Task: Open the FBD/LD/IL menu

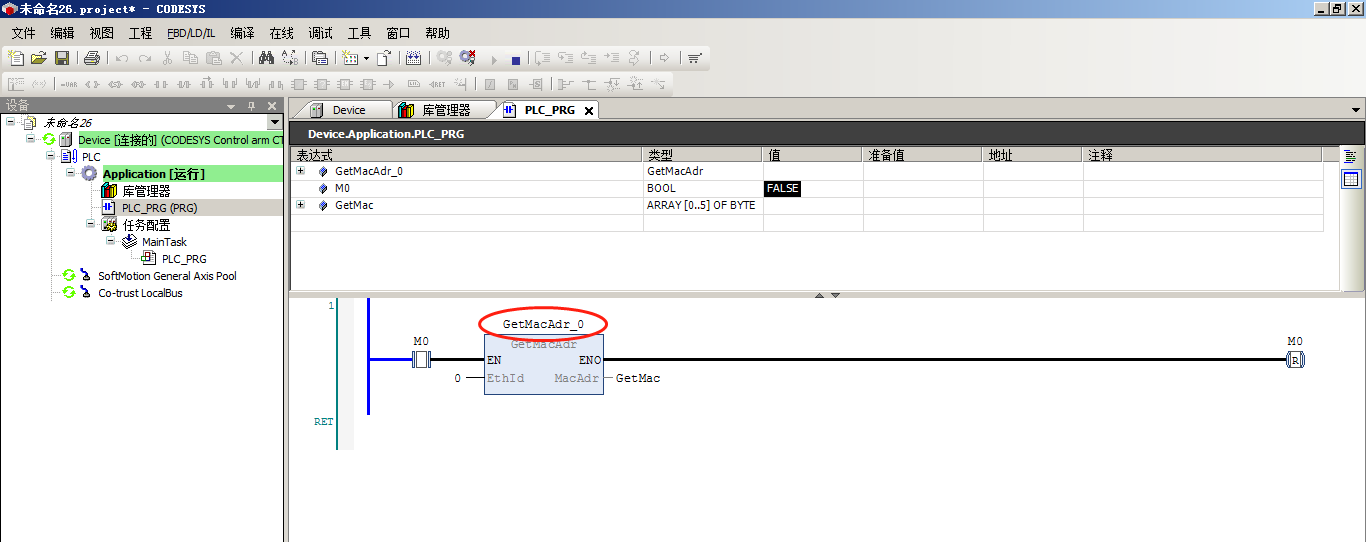Action: coord(191,33)
